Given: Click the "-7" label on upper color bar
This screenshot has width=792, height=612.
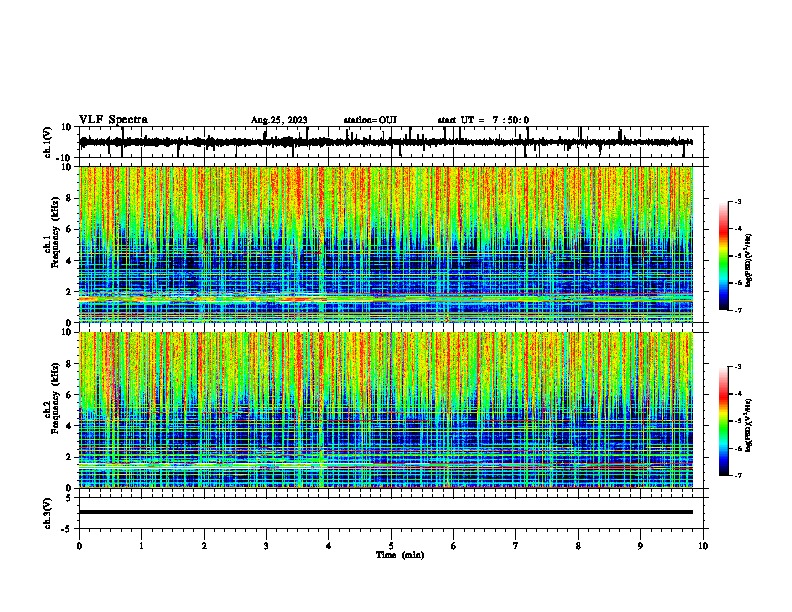Looking at the screenshot, I should pyautogui.click(x=738, y=310).
